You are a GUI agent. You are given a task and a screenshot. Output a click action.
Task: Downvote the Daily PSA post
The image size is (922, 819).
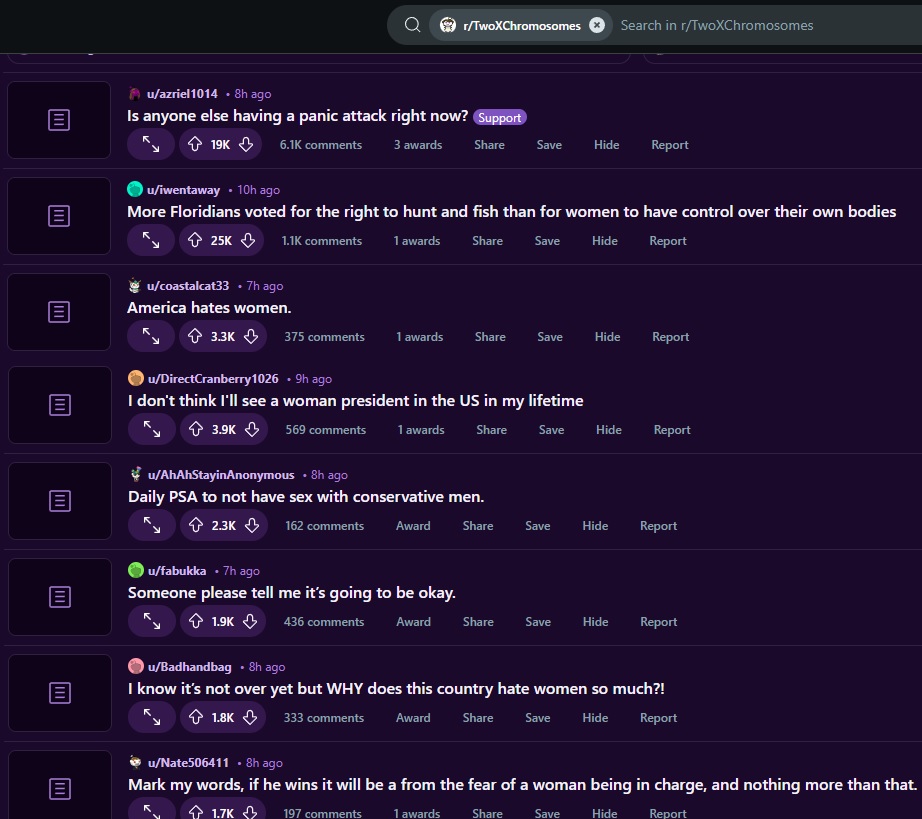click(x=252, y=525)
